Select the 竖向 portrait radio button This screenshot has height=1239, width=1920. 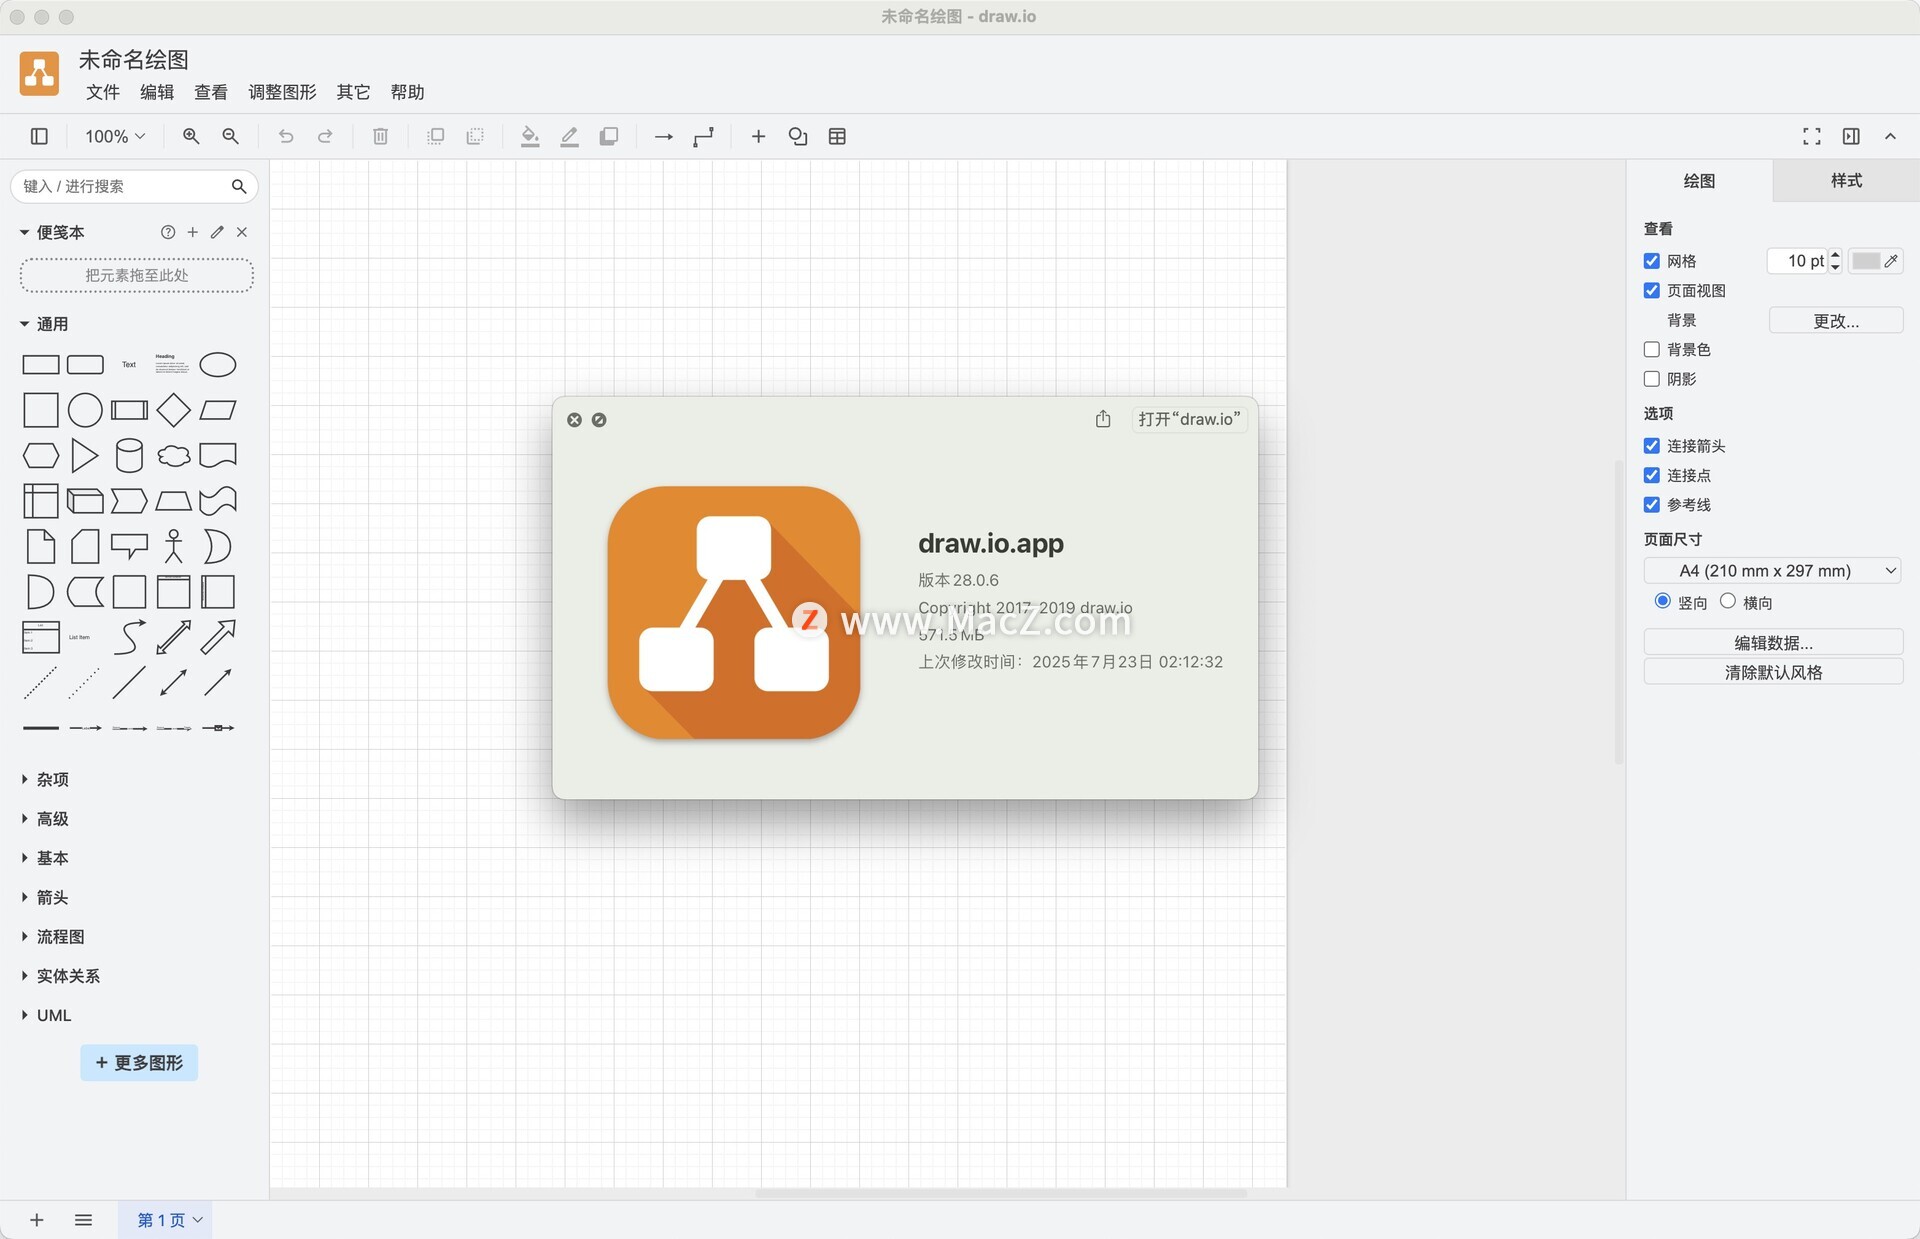[1662, 601]
